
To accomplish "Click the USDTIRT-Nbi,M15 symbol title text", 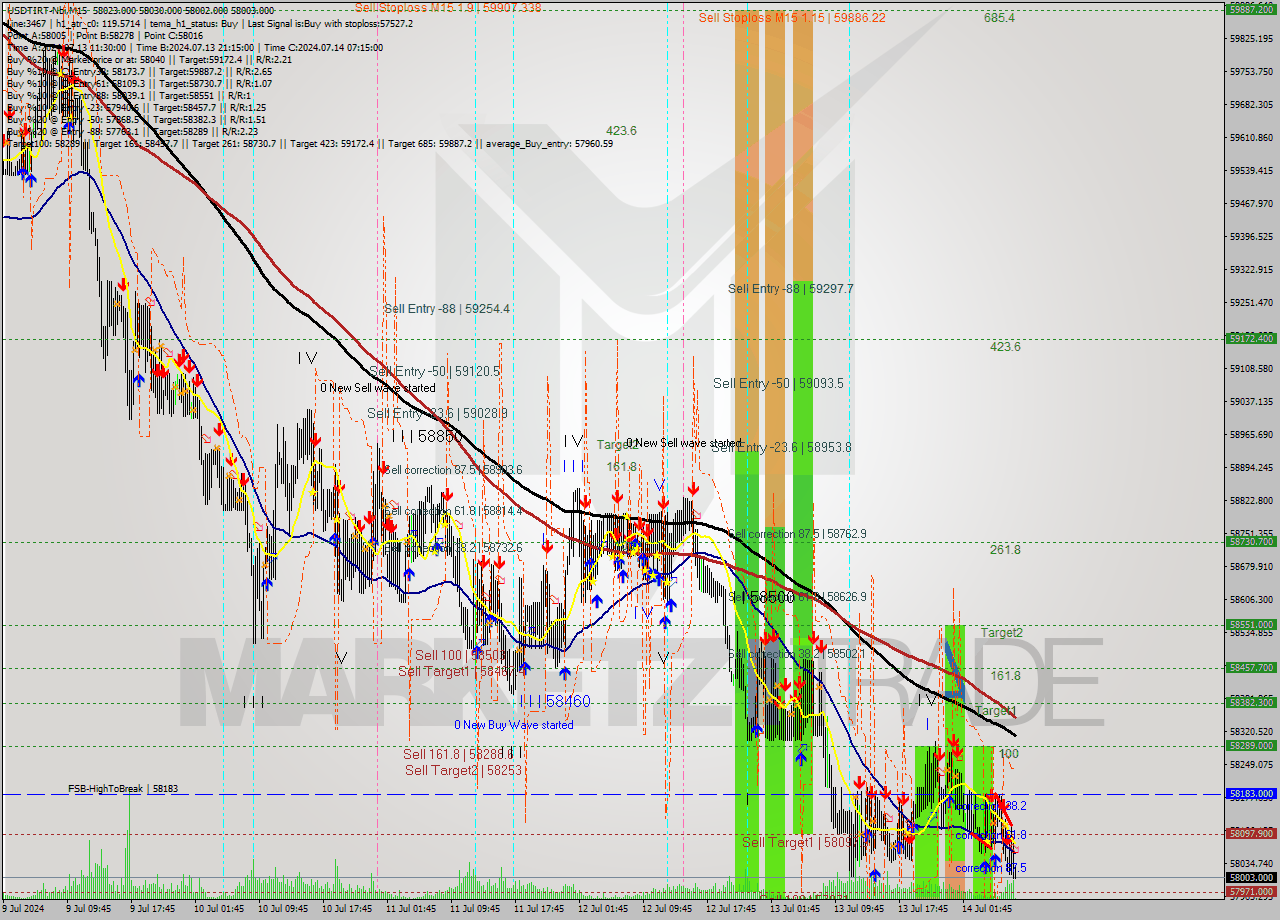I will pos(45,9).
